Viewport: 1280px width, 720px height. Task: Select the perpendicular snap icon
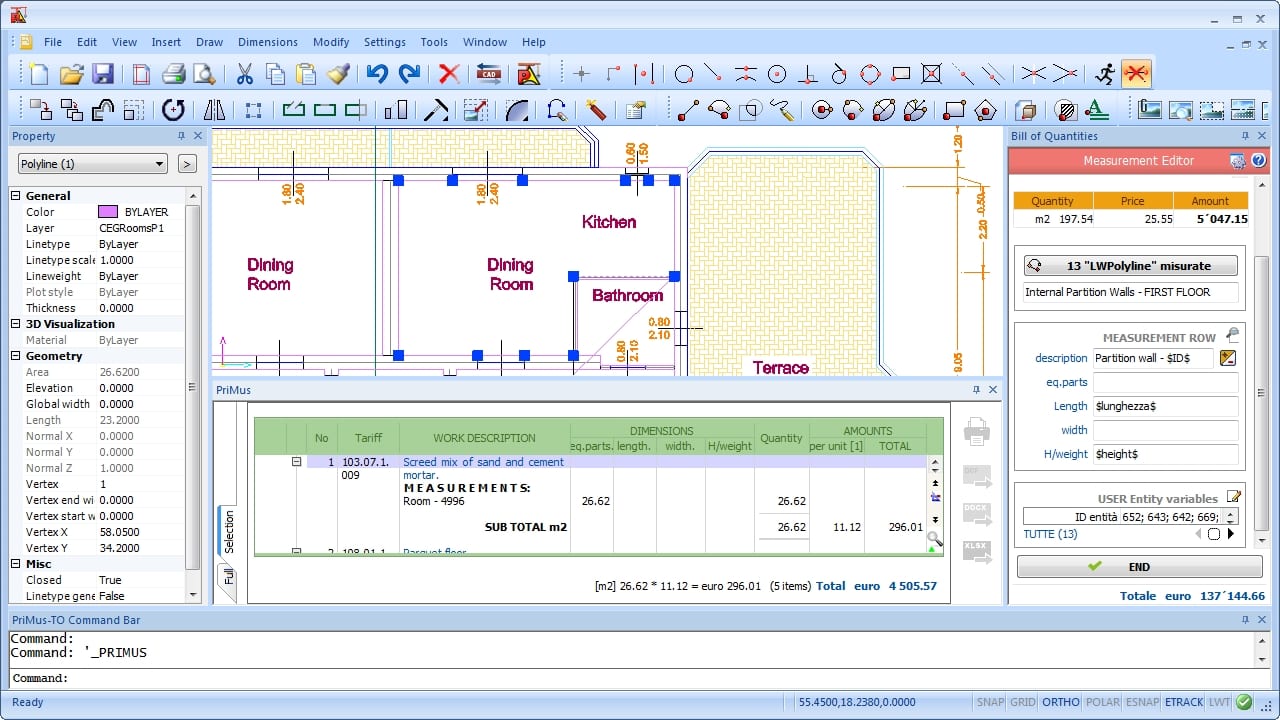click(x=808, y=74)
